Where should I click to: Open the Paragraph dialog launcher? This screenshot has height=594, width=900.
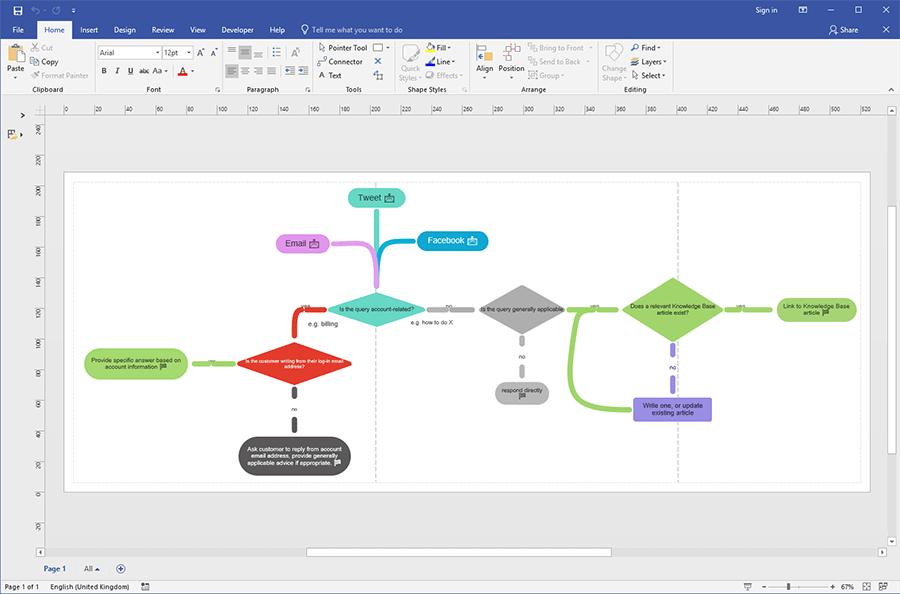tap(308, 90)
